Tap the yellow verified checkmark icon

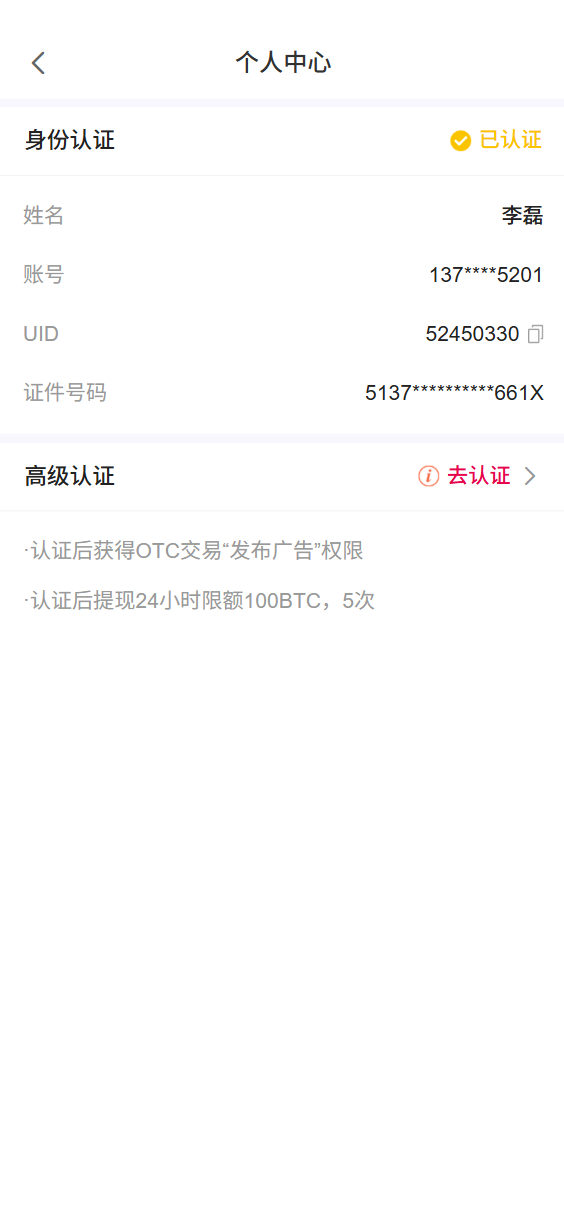(460, 141)
